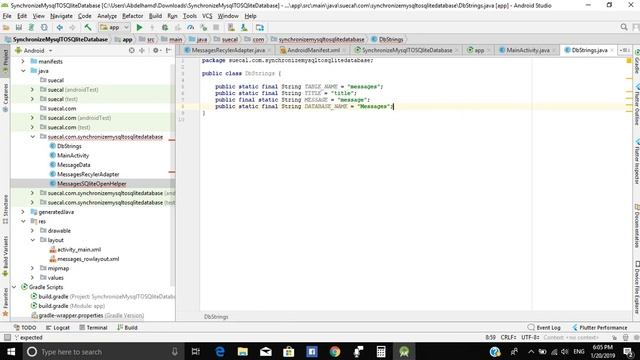This screenshot has height=360, width=640.
Task: Click the Open folder toolbar icon
Action: pyautogui.click(x=6, y=28)
